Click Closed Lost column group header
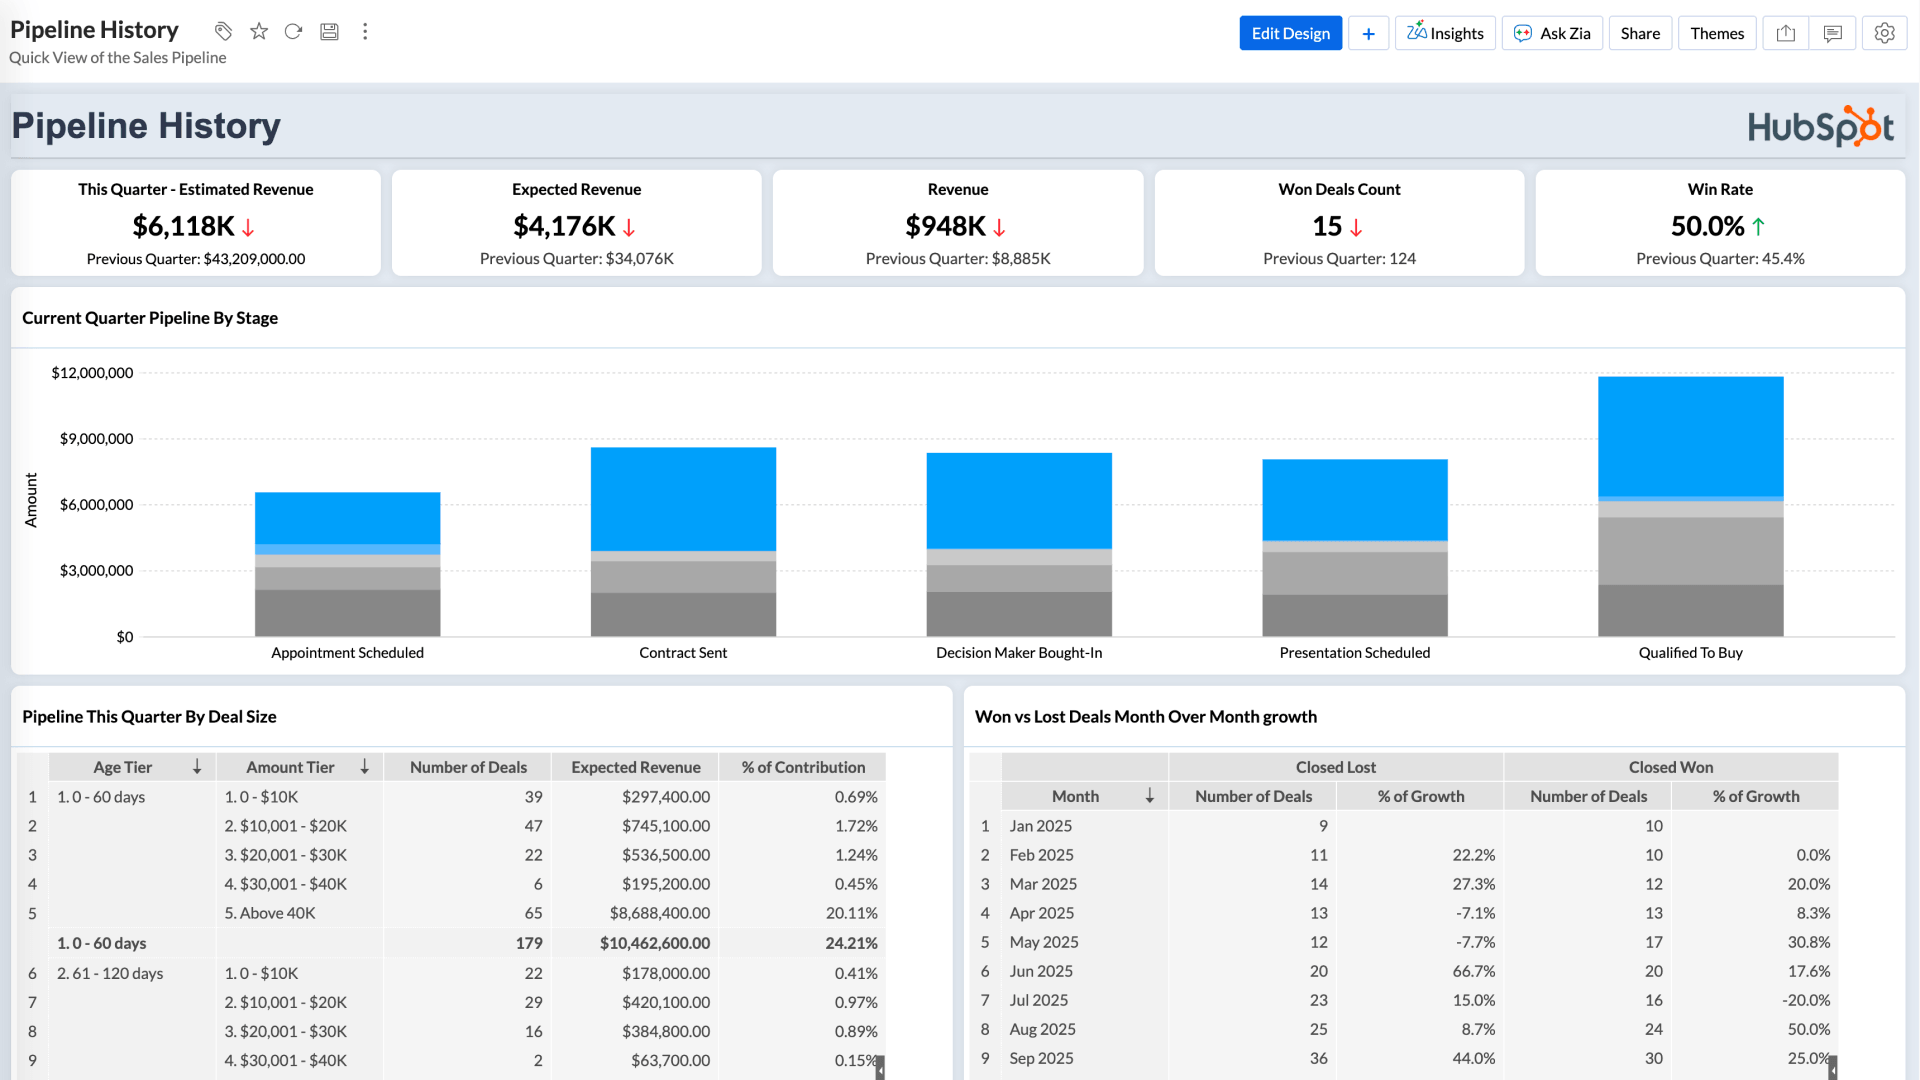1920x1080 pixels. [x=1336, y=767]
